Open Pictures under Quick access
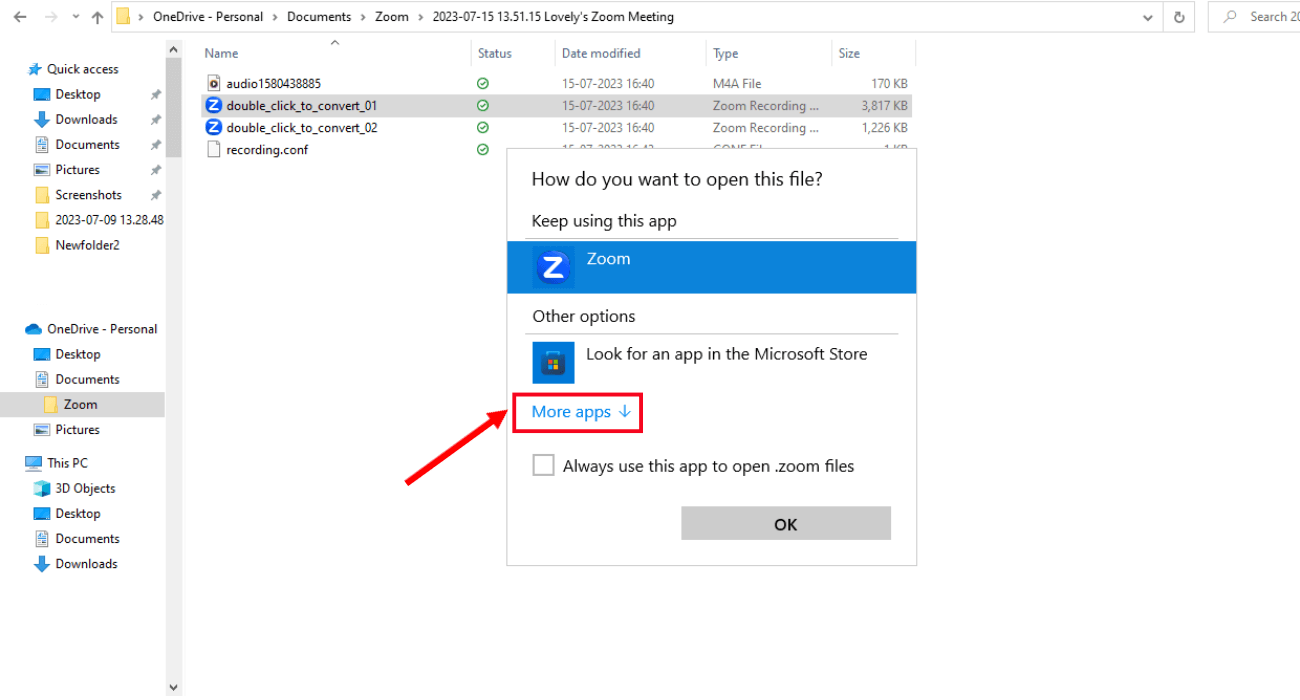This screenshot has height=700, width=1300. click(x=77, y=169)
